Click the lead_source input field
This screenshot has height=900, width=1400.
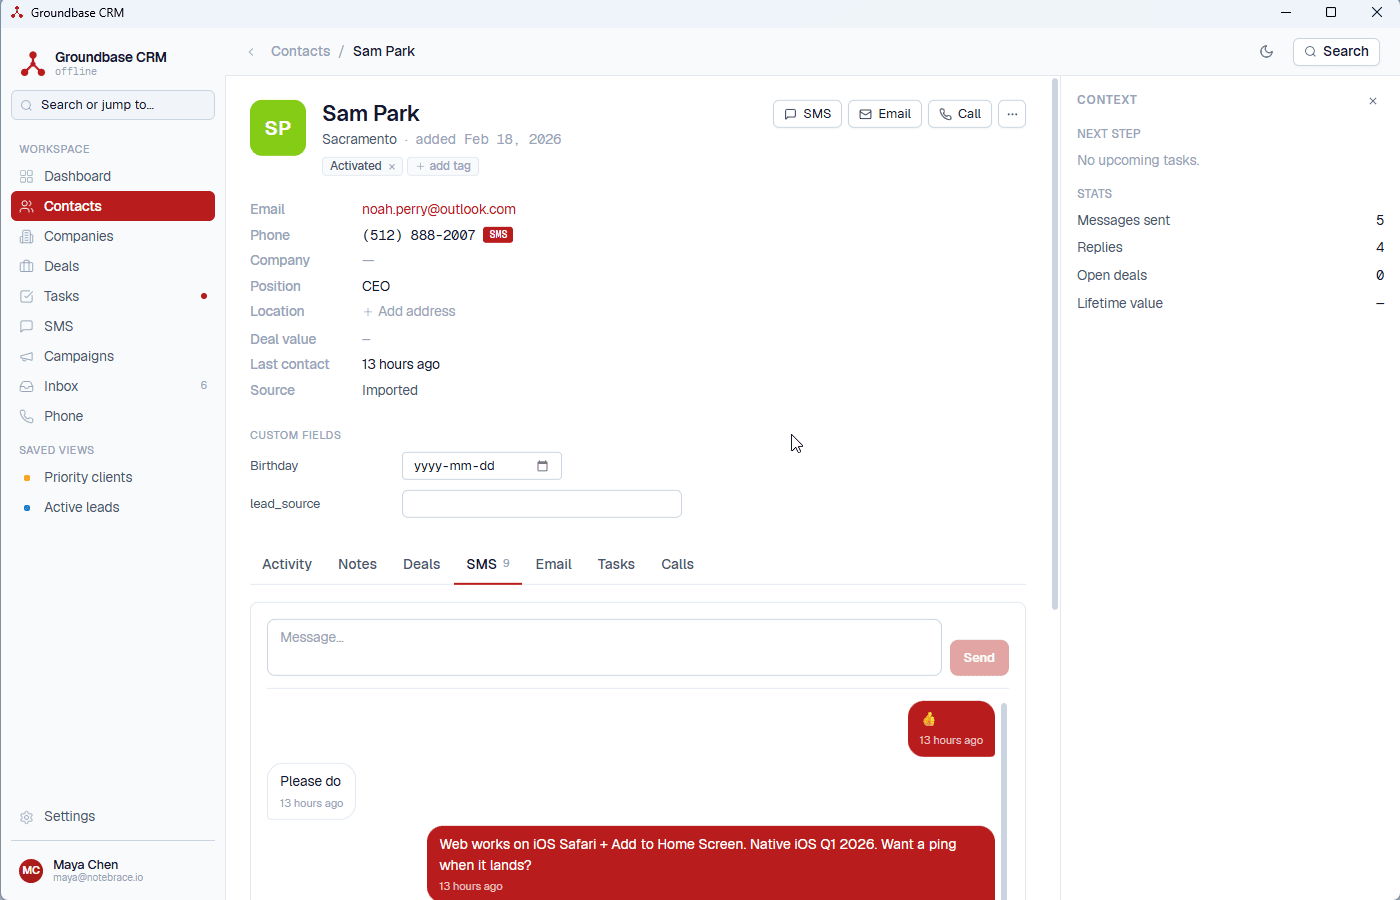[x=542, y=504]
